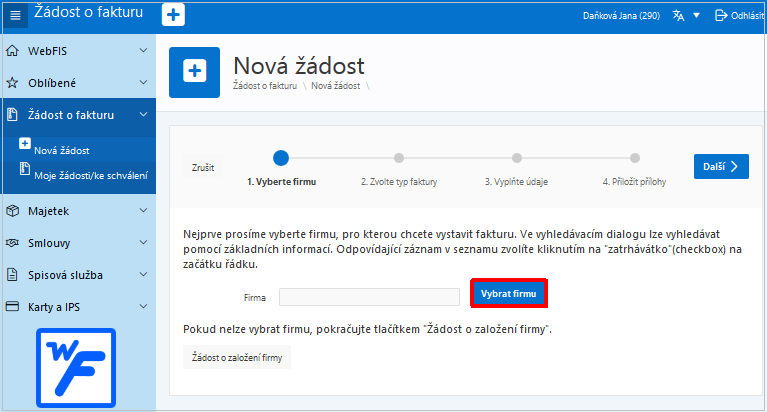Click the hamburger menu icon
767x412 pixels.
pyautogui.click(x=15, y=15)
